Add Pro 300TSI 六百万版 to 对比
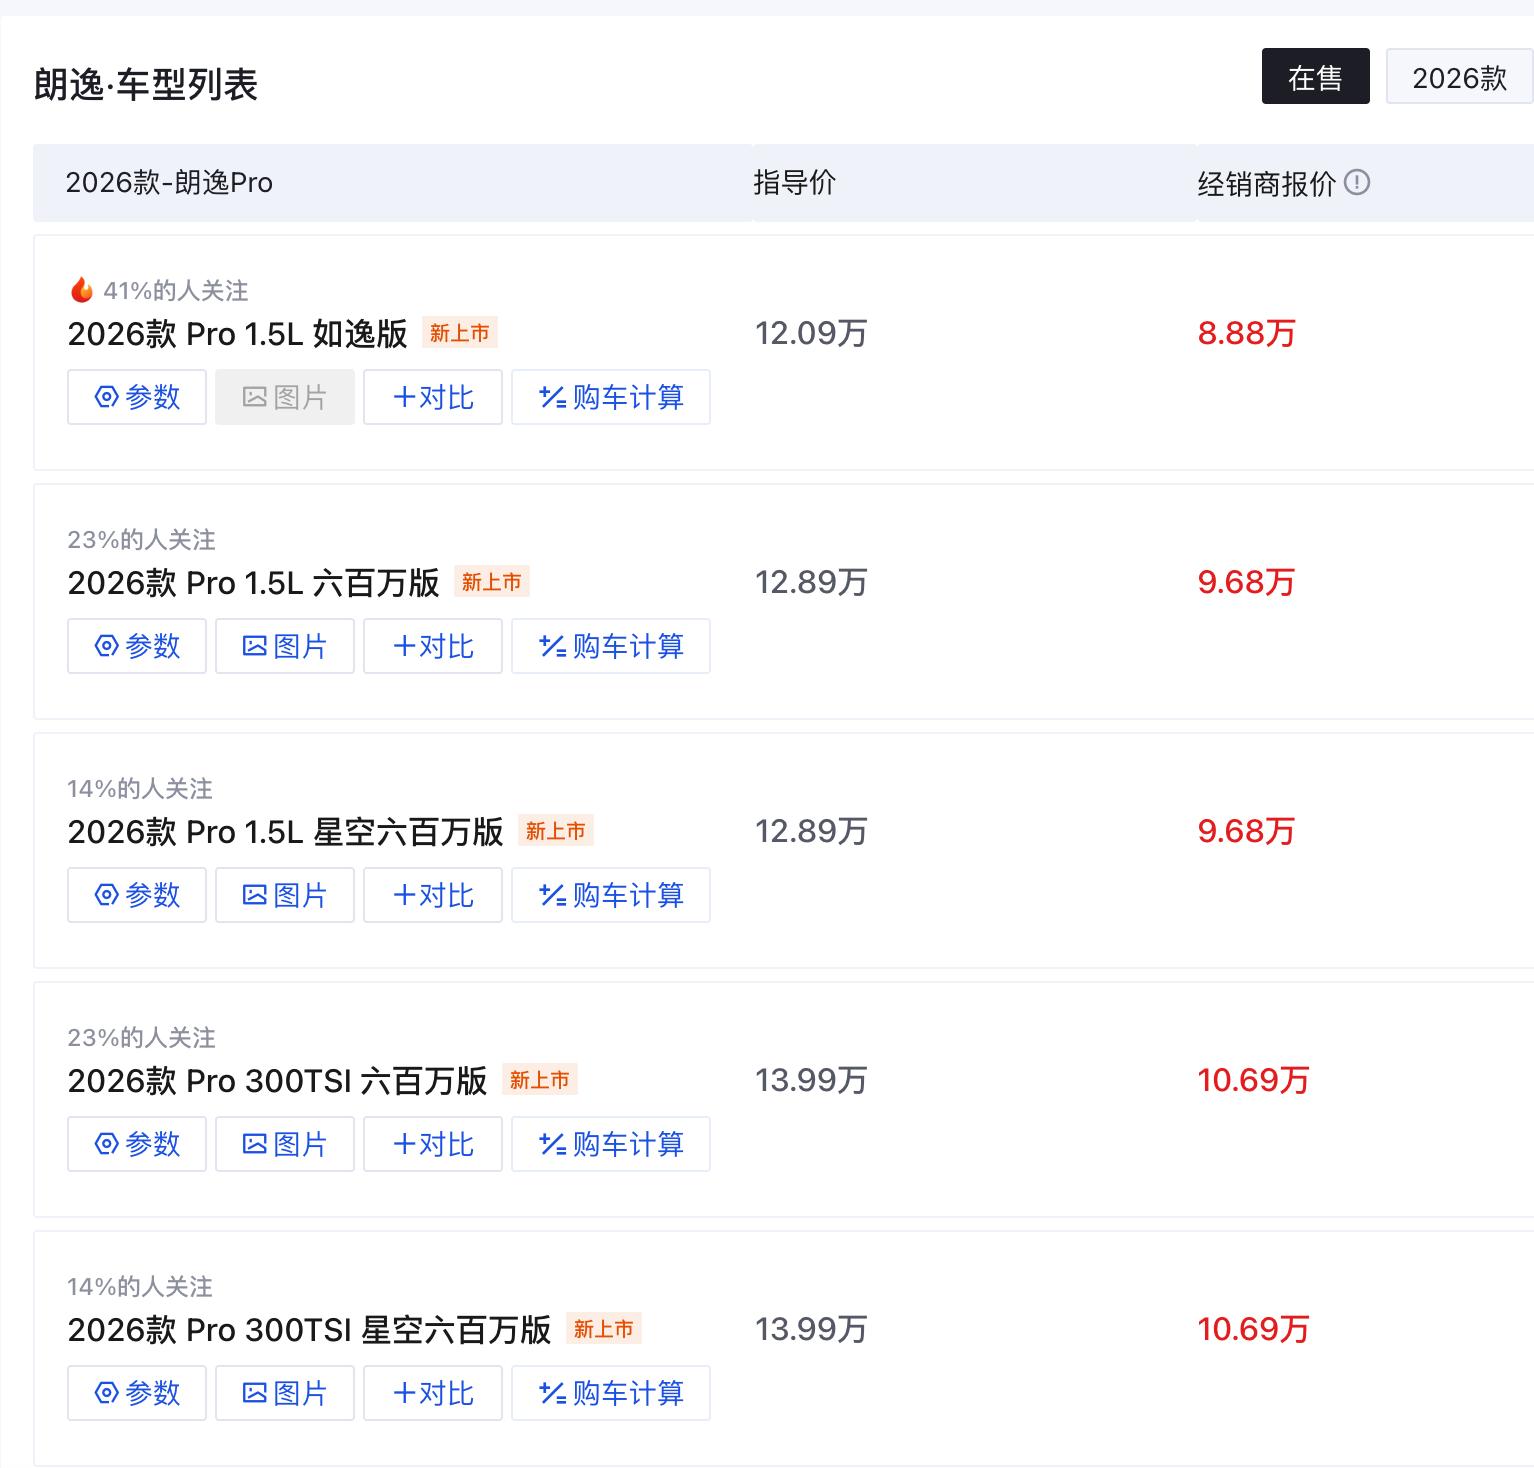 coord(433,1144)
